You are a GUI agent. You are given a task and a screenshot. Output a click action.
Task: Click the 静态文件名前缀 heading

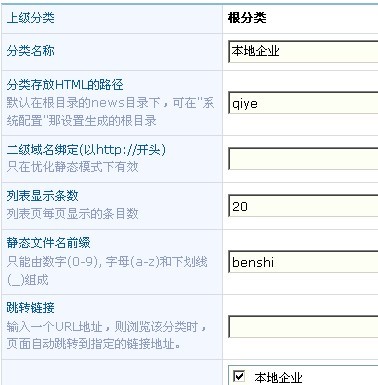click(x=48, y=242)
